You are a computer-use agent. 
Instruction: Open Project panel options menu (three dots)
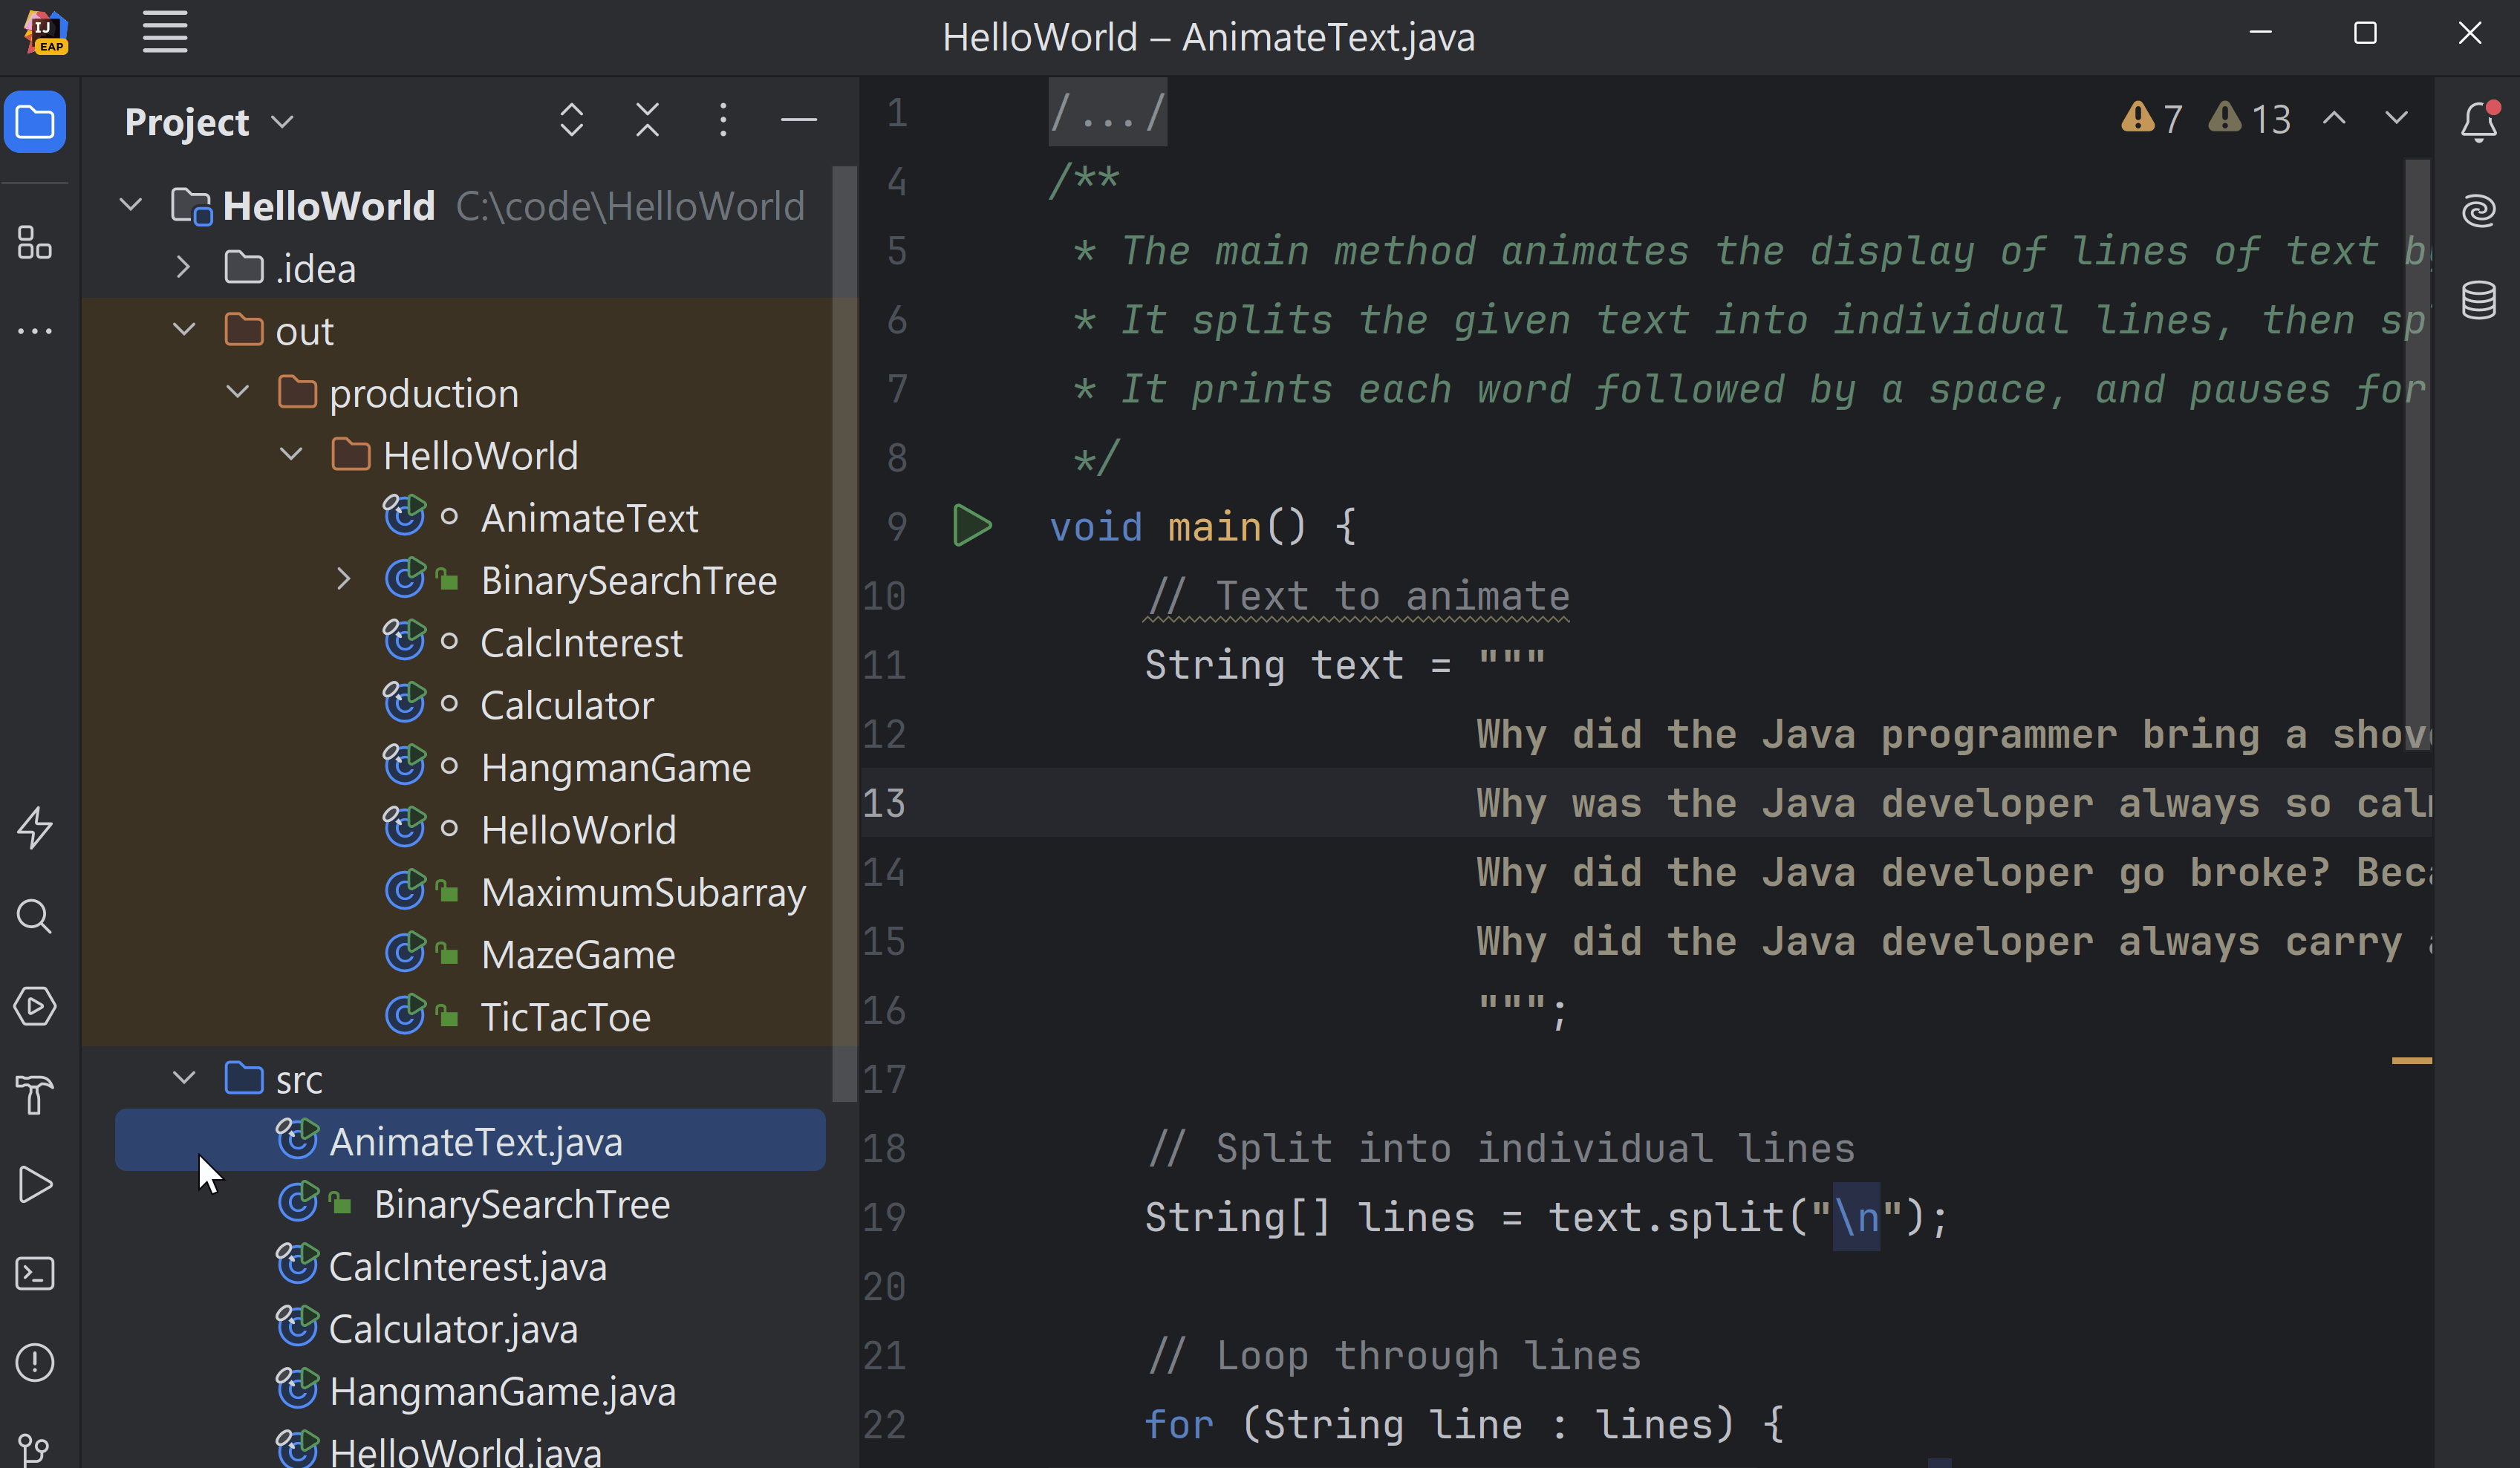pyautogui.click(x=723, y=120)
